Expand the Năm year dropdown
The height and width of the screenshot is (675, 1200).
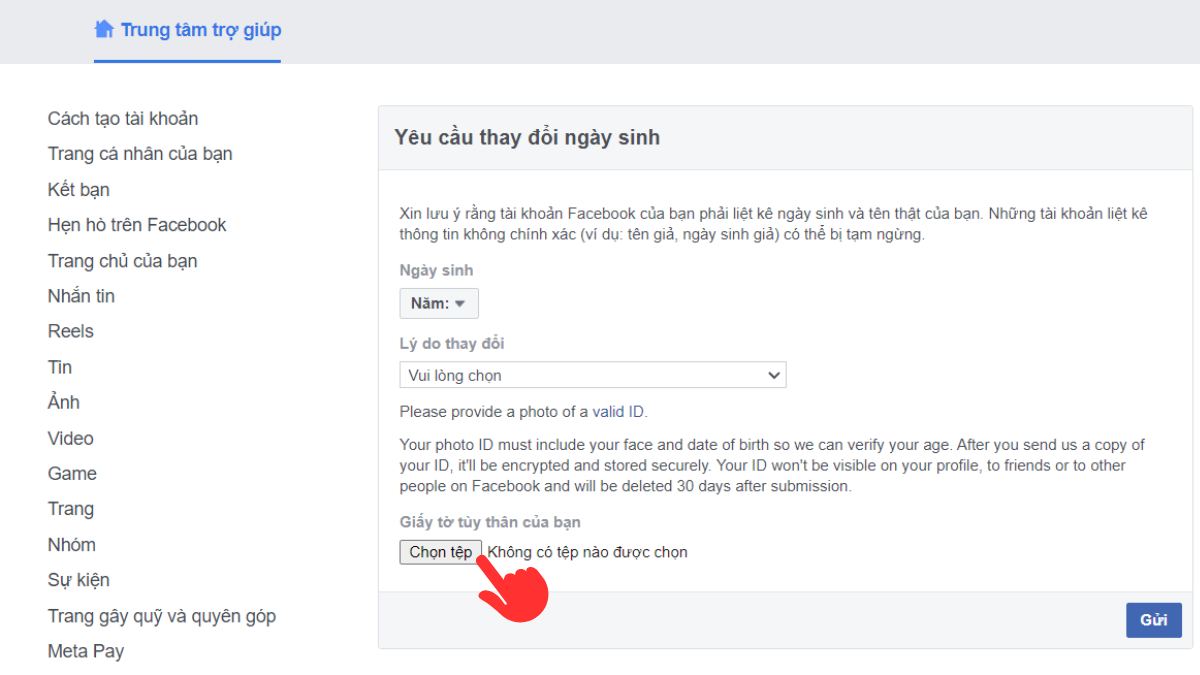tap(439, 303)
